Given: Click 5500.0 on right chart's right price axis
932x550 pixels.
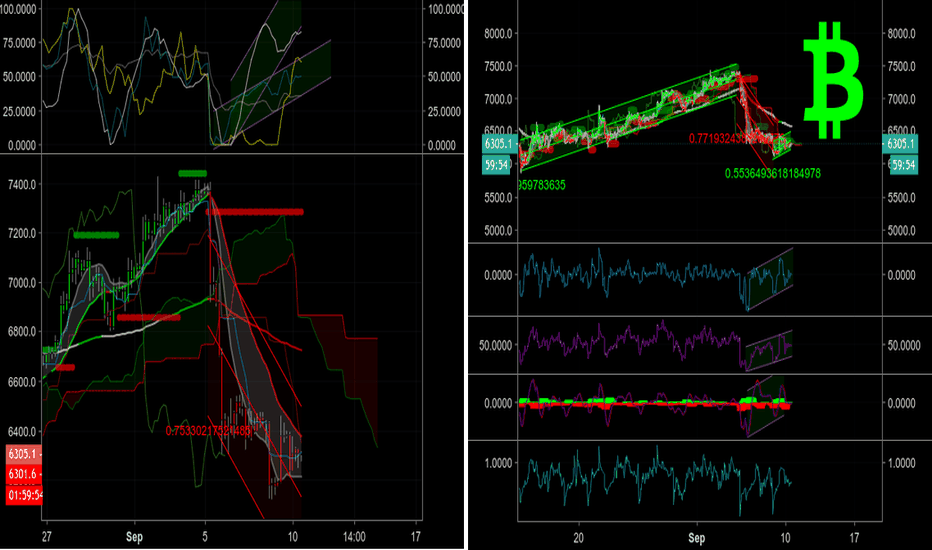Looking at the screenshot, I should [x=901, y=197].
